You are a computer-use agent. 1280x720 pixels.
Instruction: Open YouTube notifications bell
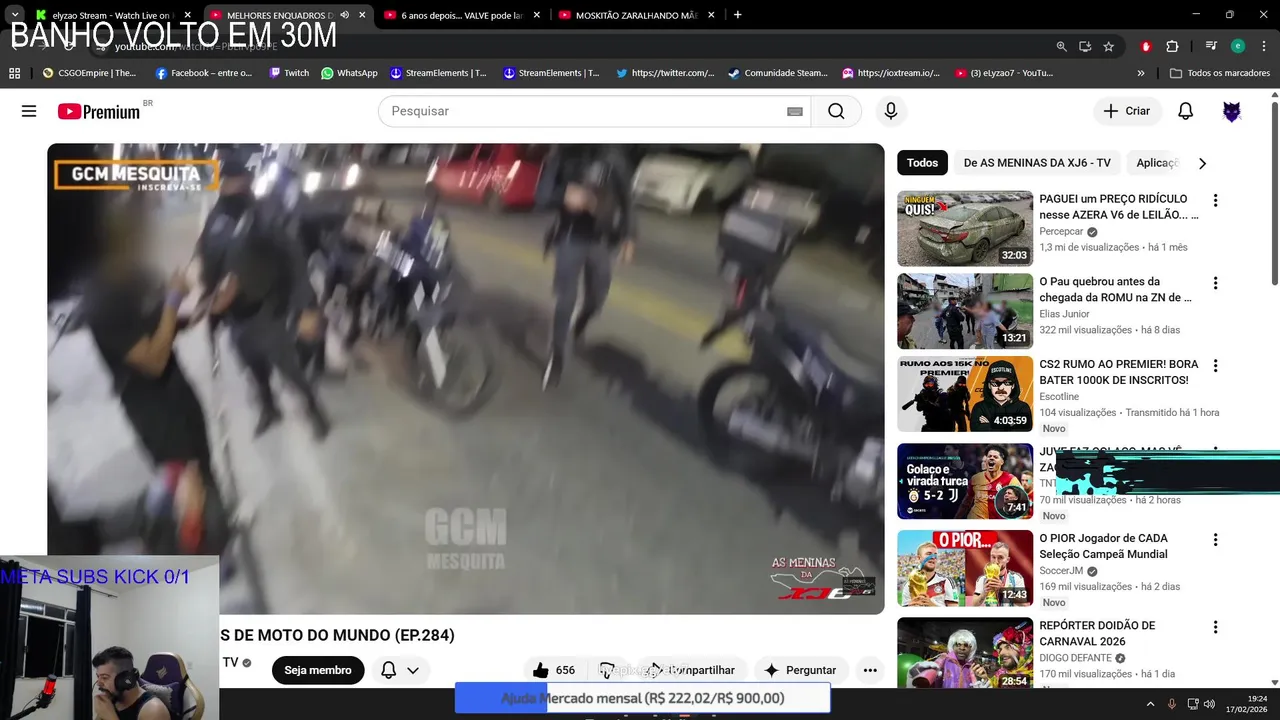coord(1185,111)
